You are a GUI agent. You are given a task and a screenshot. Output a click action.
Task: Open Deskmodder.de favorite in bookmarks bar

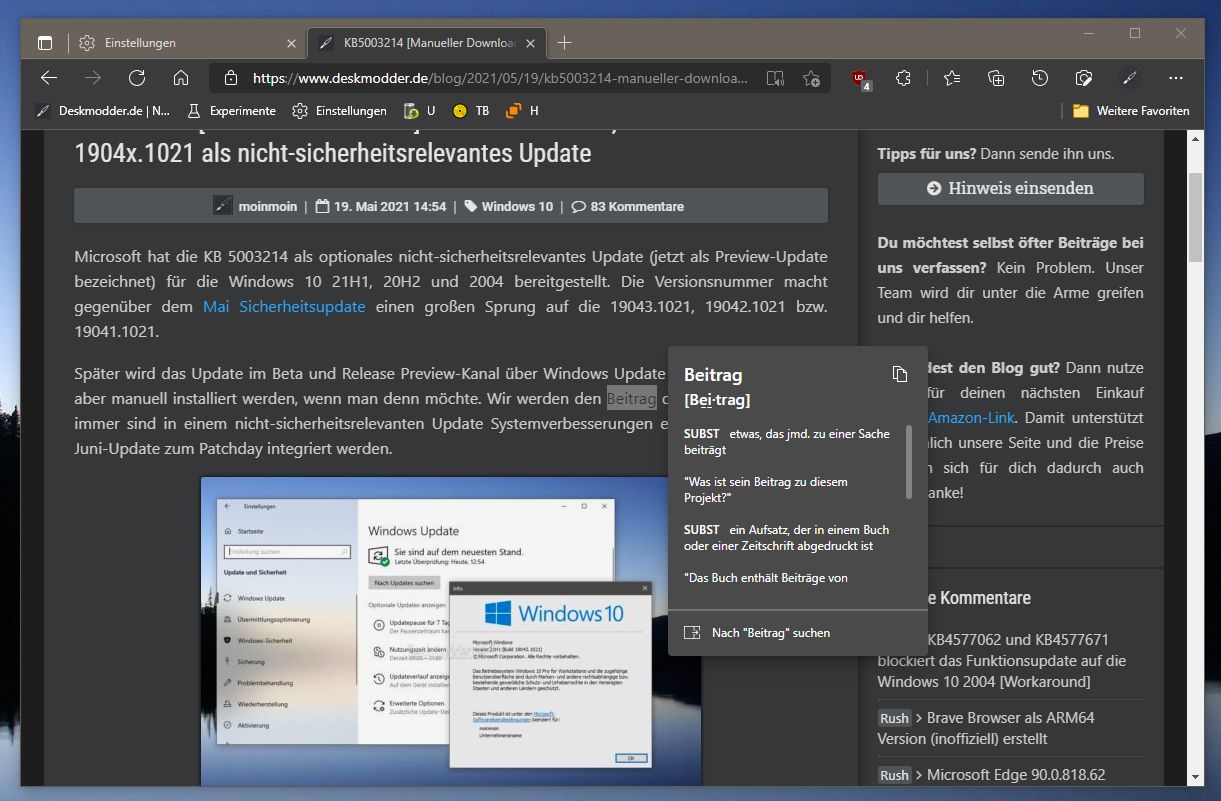[103, 111]
